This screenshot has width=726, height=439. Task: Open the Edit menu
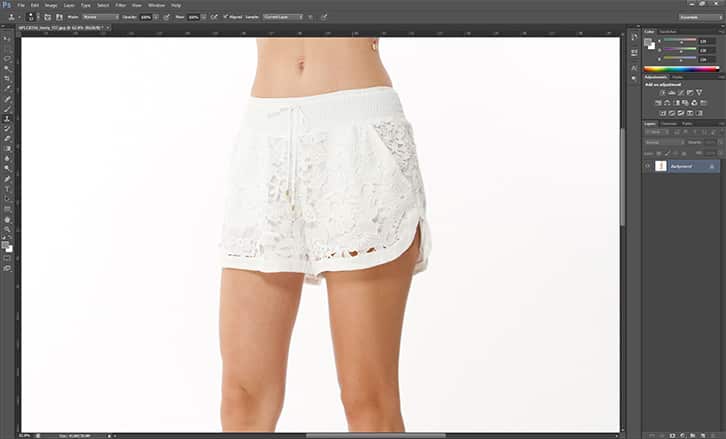(x=35, y=5)
